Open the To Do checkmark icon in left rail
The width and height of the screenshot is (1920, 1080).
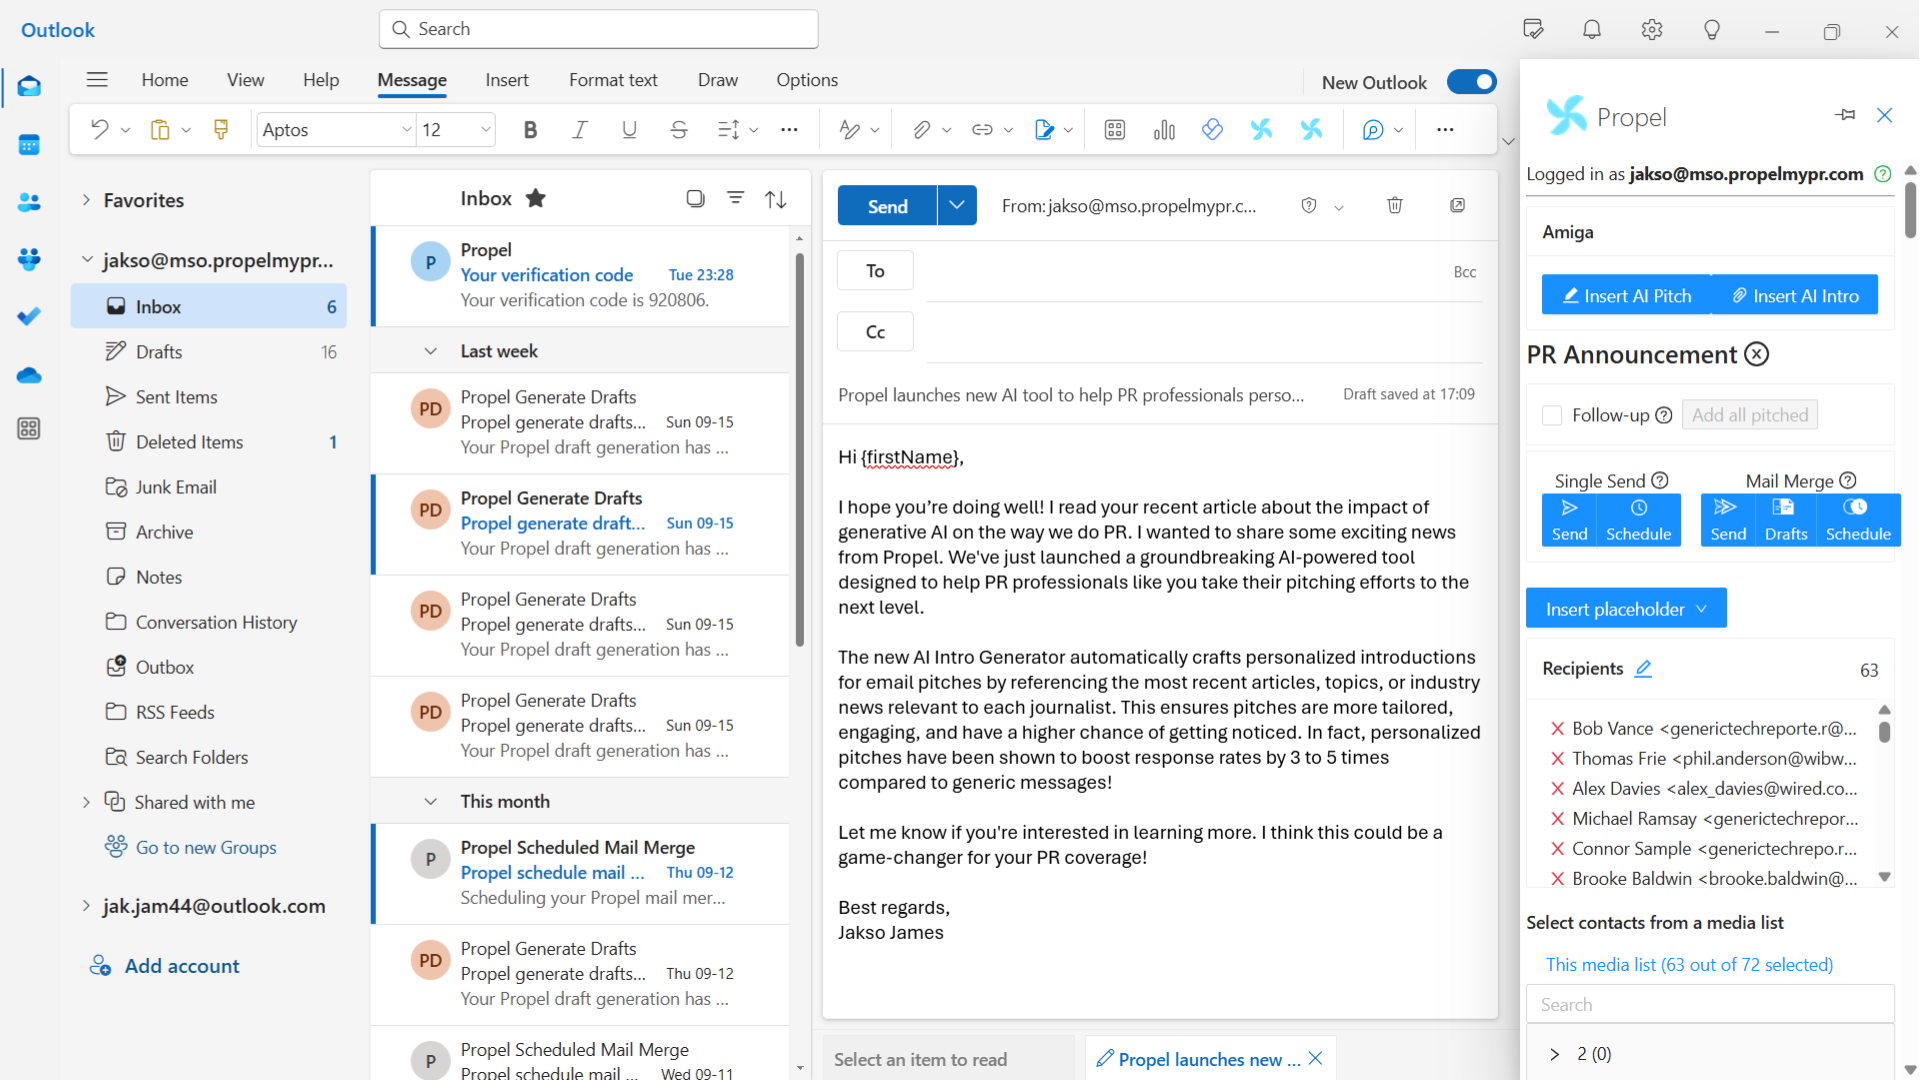coord(29,316)
